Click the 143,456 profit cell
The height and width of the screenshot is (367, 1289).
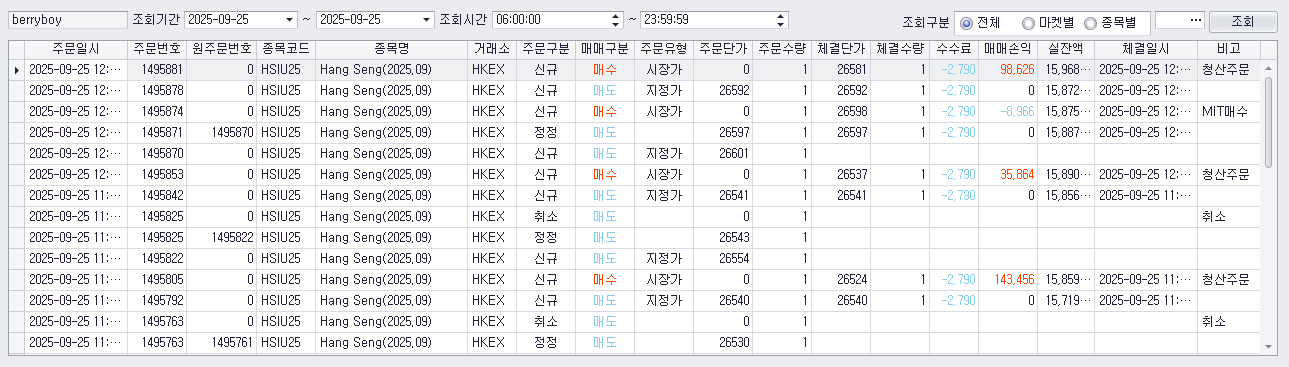[1008, 280]
